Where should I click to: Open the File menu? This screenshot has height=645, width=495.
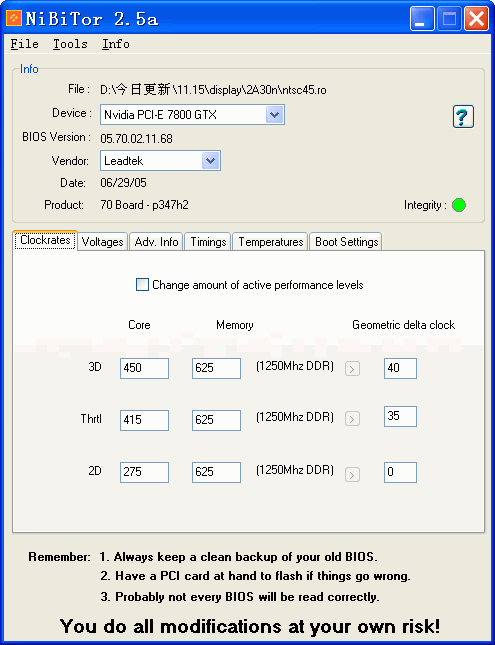click(25, 44)
